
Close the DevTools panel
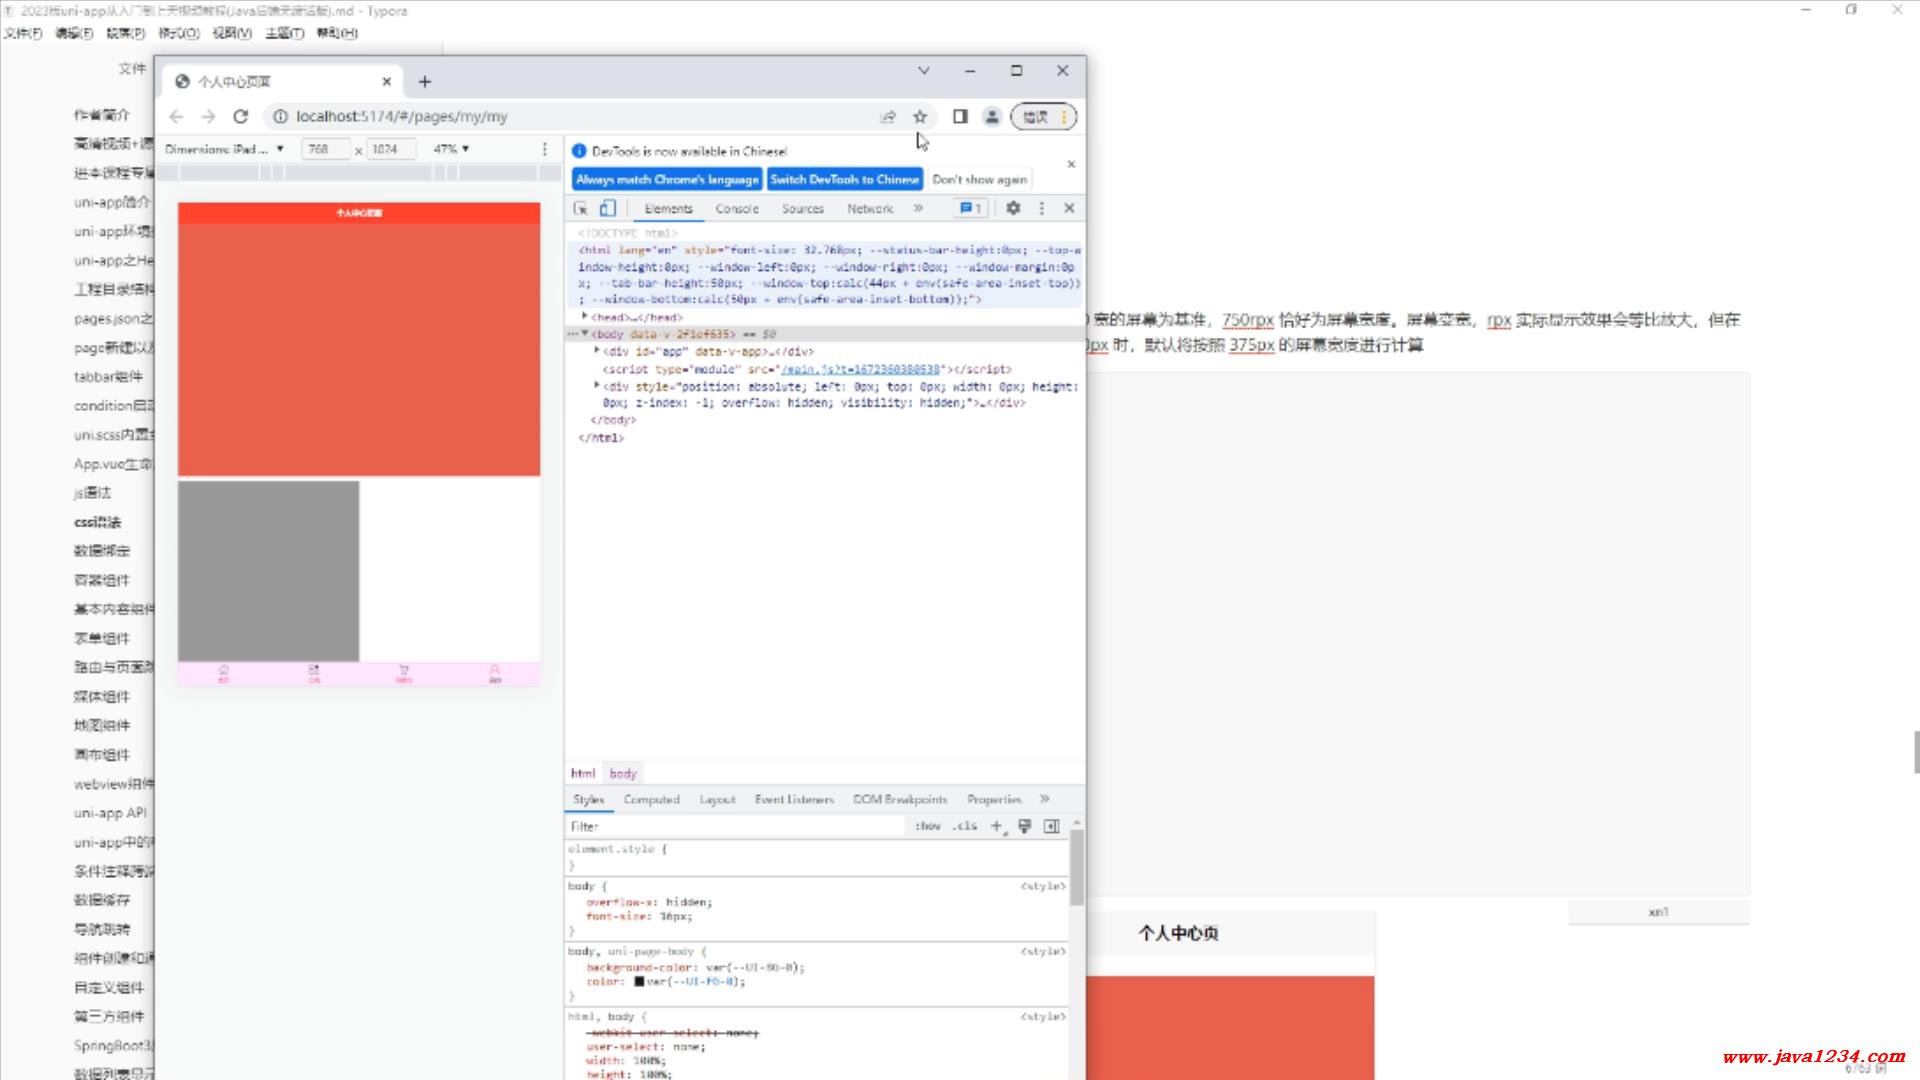pyautogui.click(x=1069, y=208)
